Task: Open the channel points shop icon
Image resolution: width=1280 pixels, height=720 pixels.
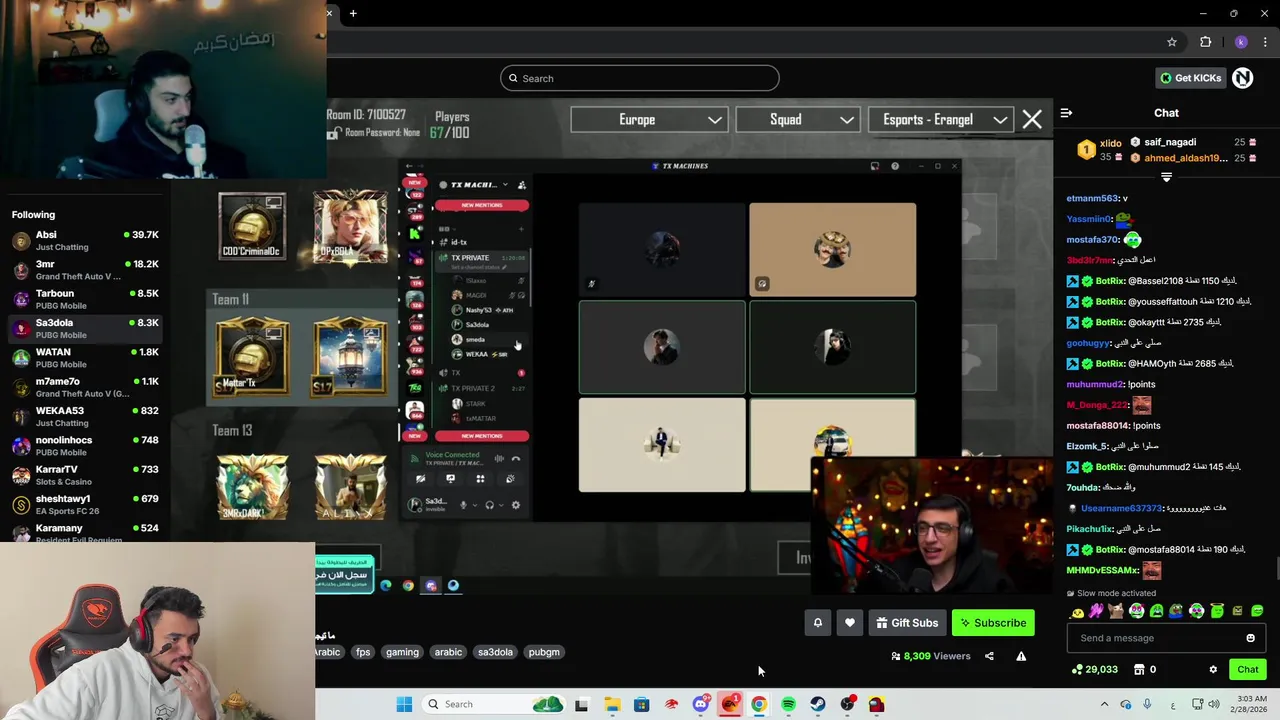Action: [x=1139, y=670]
